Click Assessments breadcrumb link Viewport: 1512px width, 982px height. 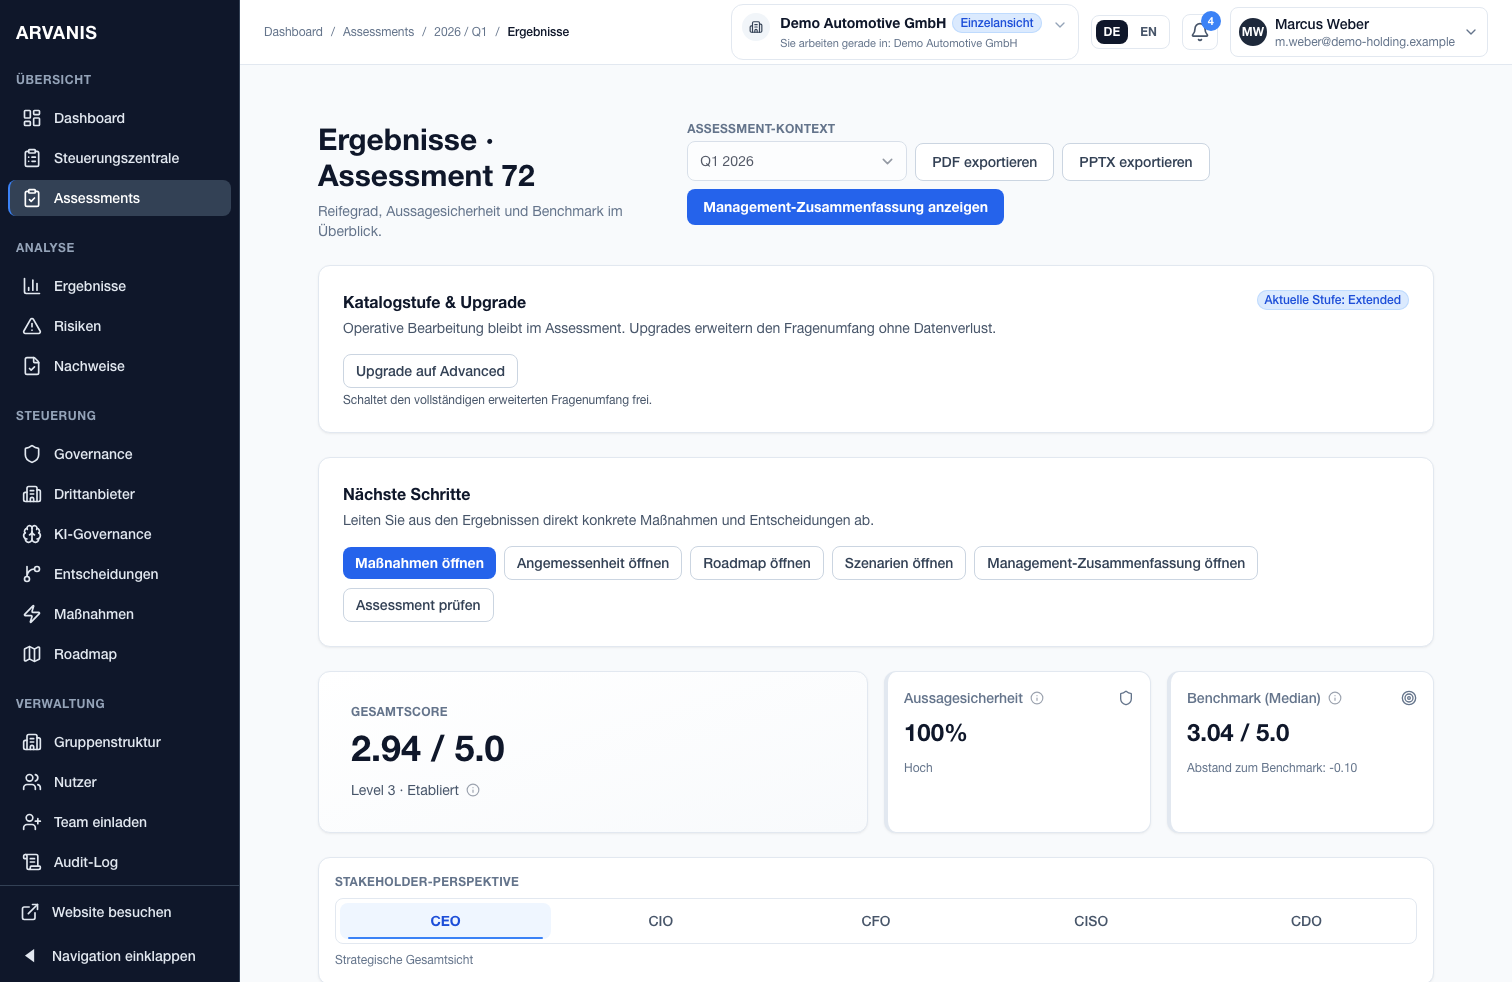(x=378, y=32)
